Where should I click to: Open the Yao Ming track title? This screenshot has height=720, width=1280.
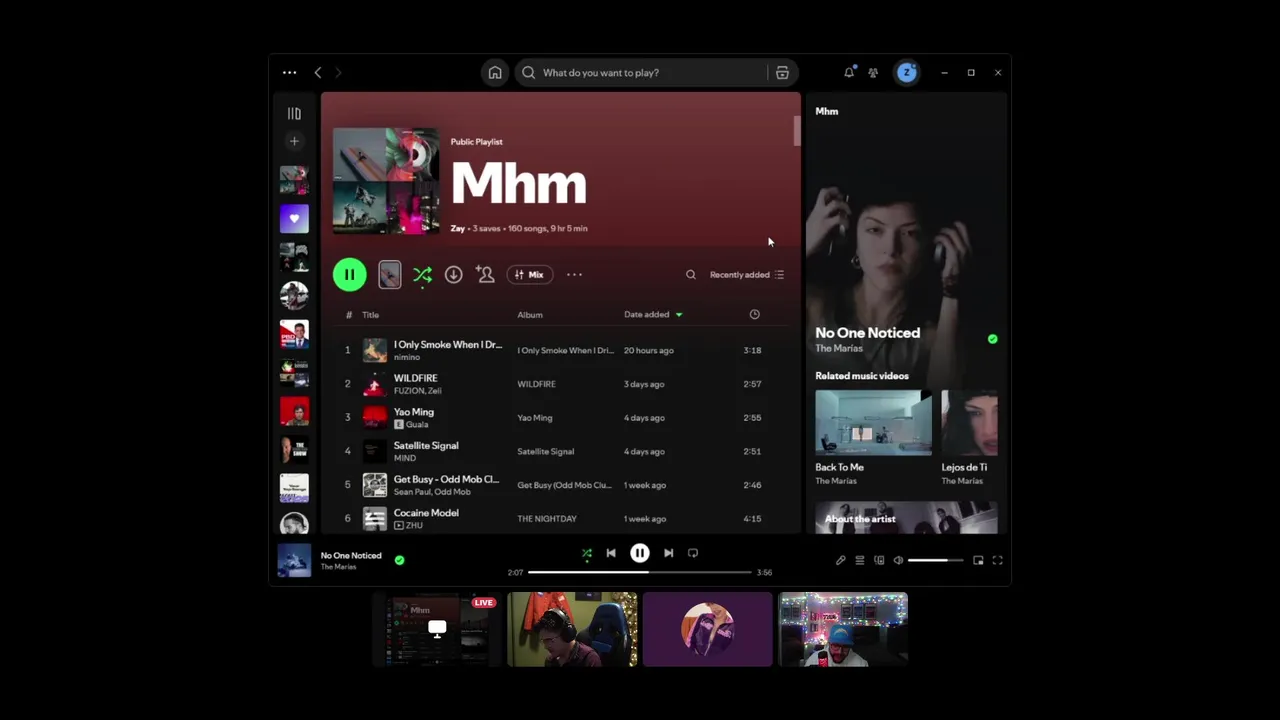tap(414, 411)
